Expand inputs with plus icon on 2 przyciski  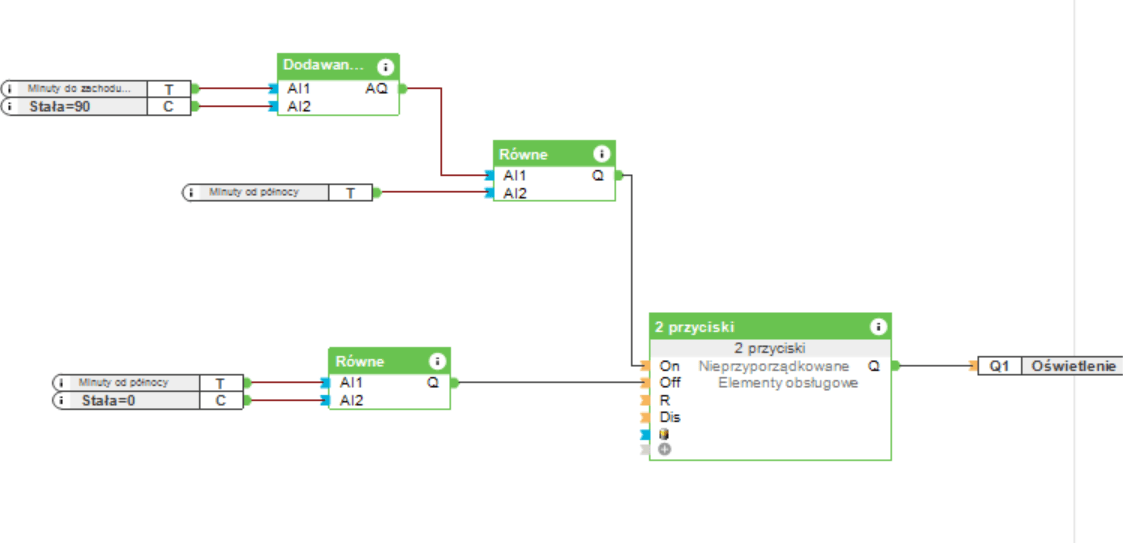pos(665,450)
